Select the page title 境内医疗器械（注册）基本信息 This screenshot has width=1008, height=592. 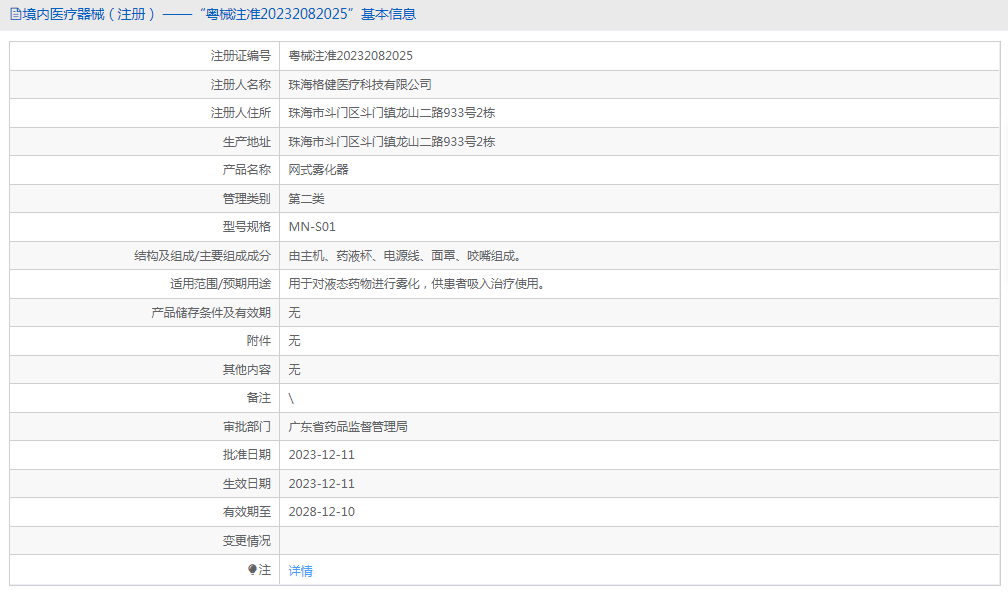(x=219, y=14)
